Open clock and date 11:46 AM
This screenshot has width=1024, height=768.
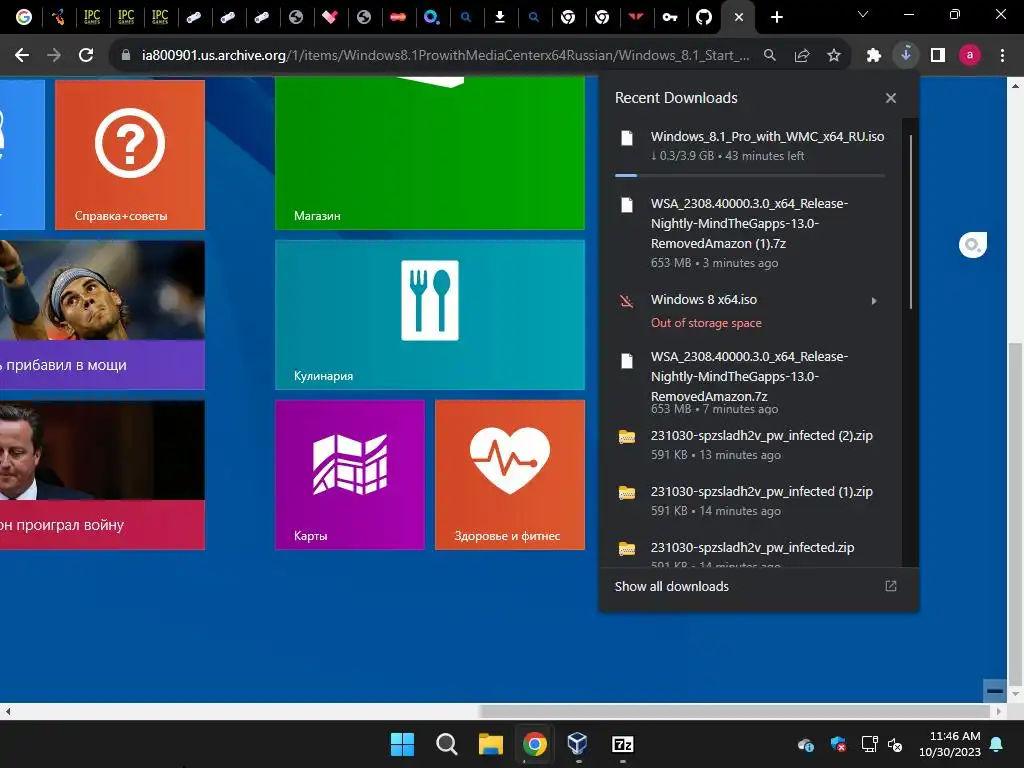(x=950, y=744)
